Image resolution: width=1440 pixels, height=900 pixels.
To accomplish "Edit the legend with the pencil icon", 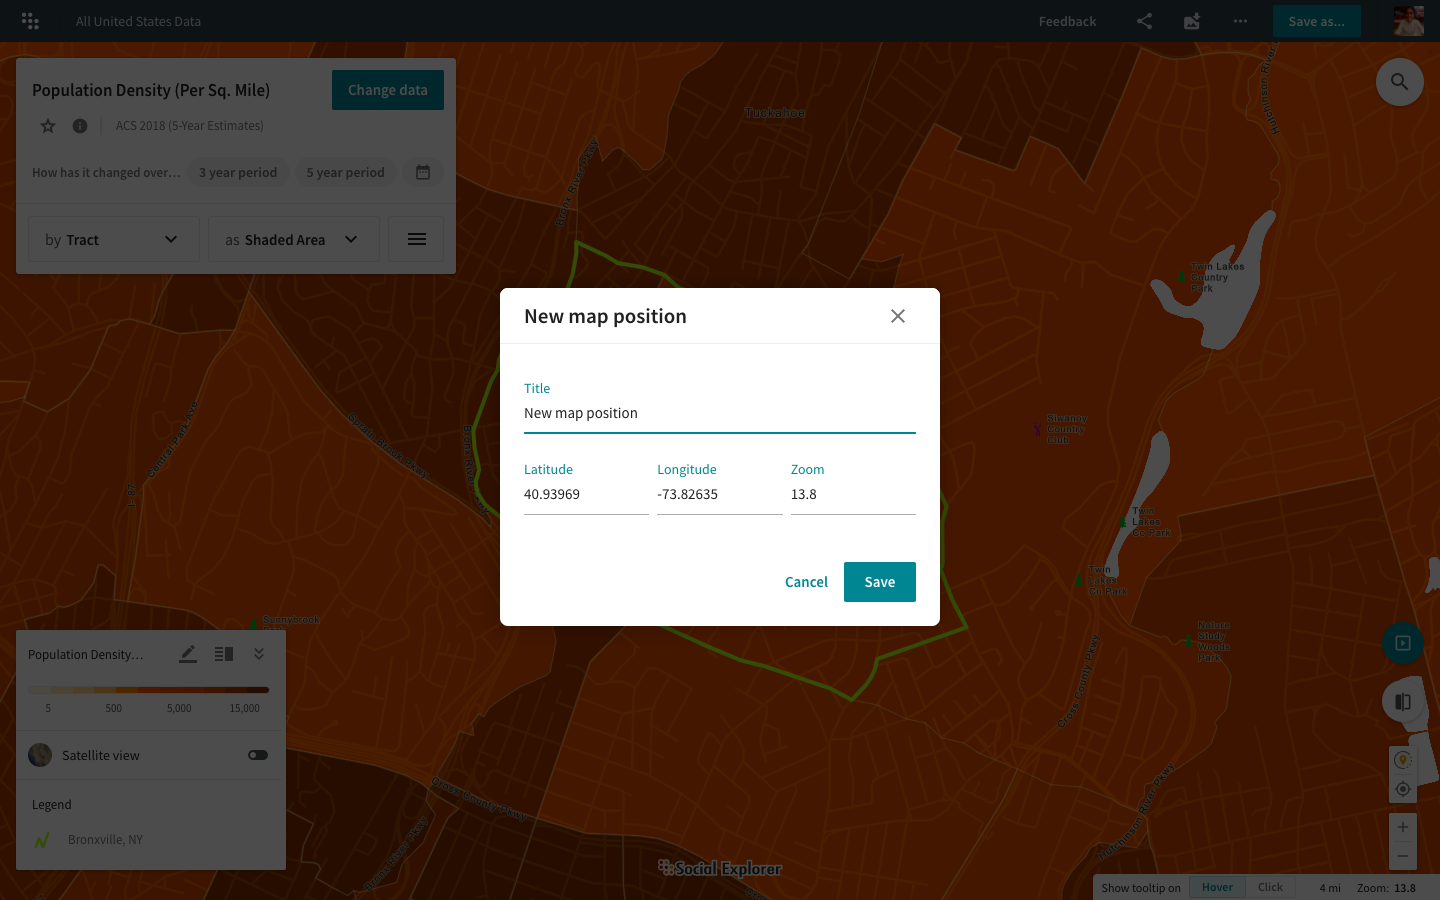I will 188,653.
